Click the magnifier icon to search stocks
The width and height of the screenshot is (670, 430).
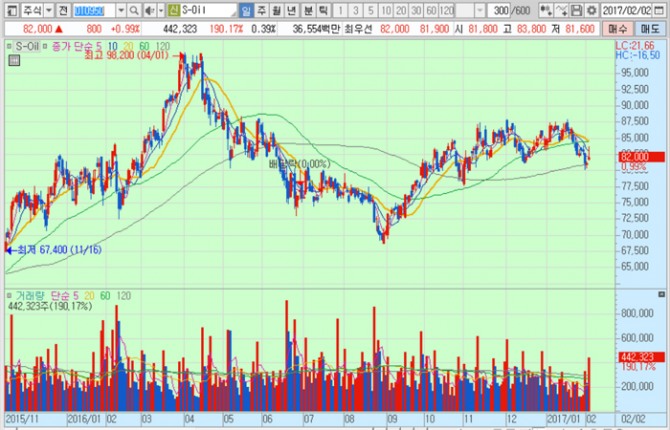133,9
